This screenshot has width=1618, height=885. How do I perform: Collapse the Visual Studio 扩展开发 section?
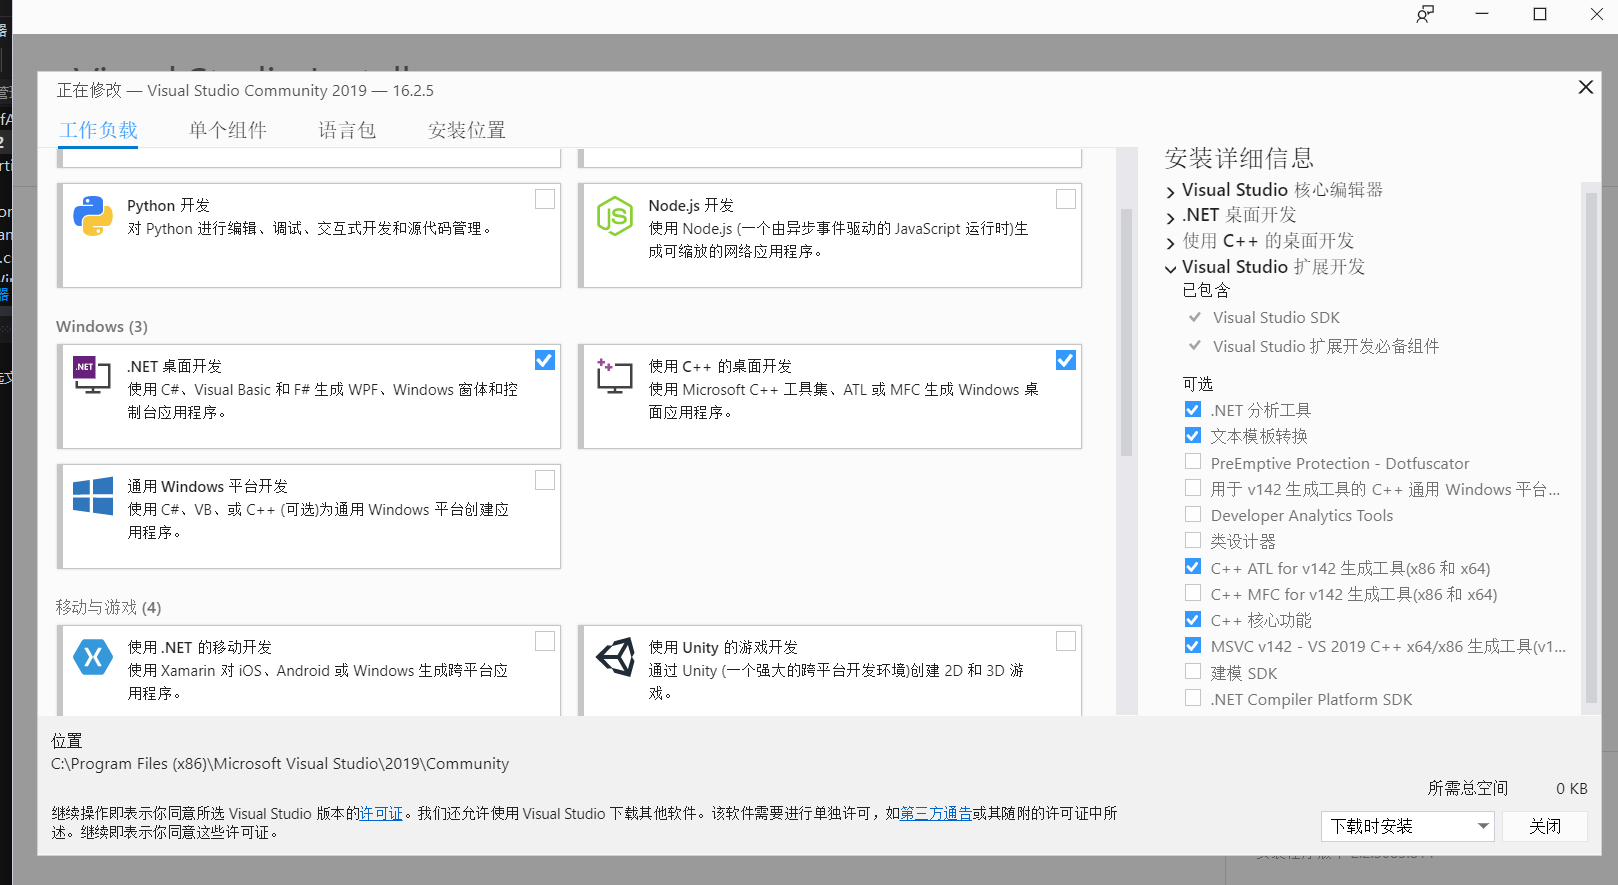coord(1171,268)
